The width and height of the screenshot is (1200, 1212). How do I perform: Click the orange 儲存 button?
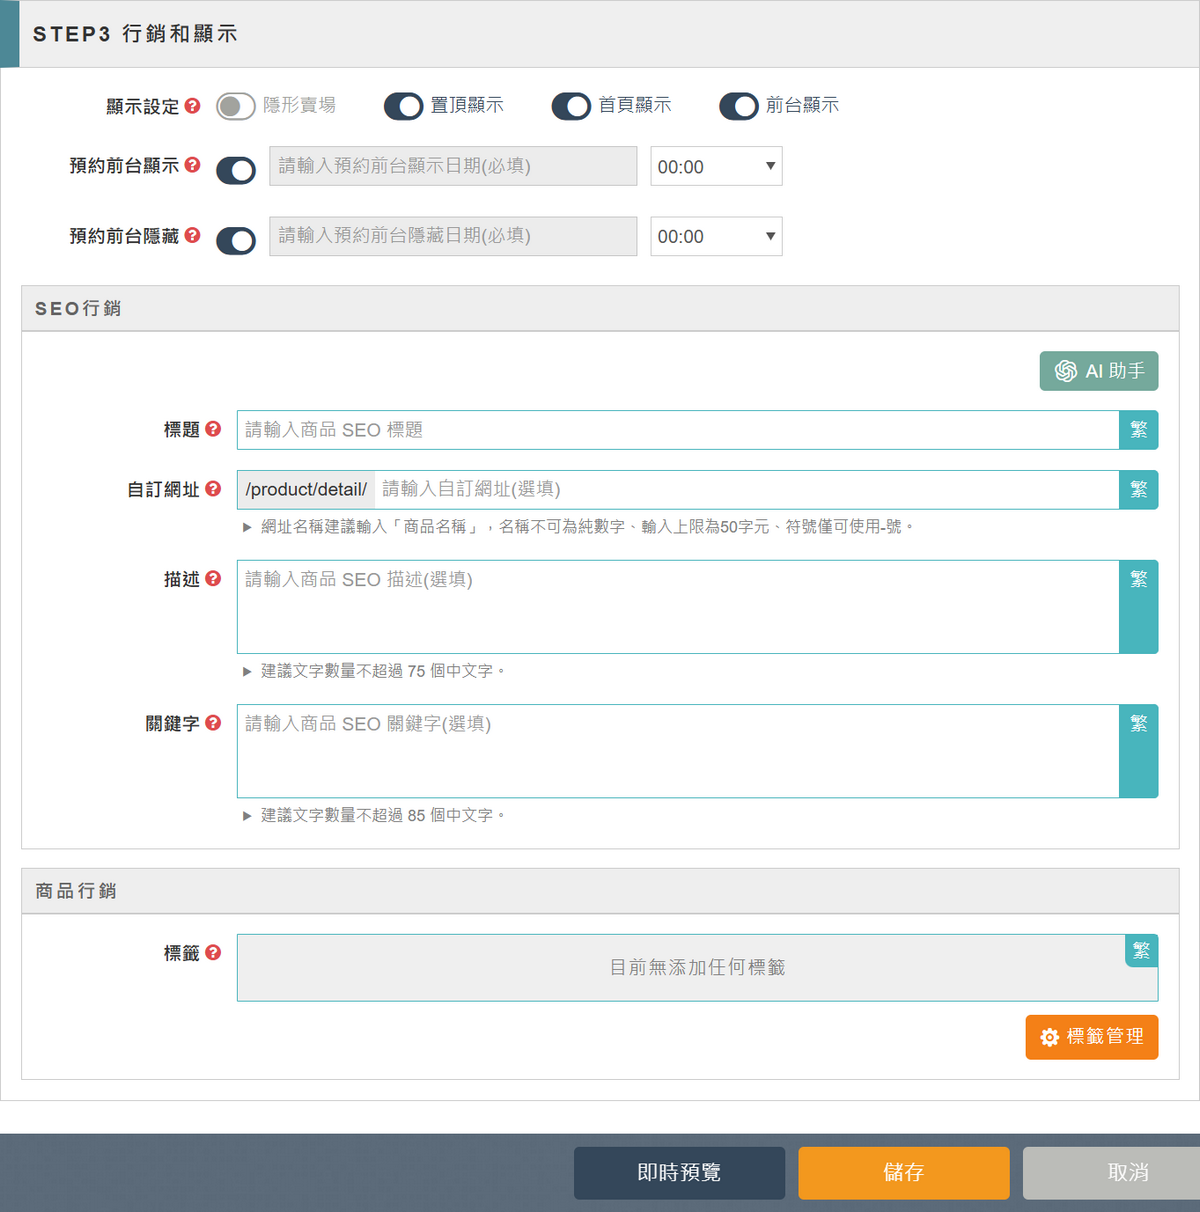point(903,1173)
